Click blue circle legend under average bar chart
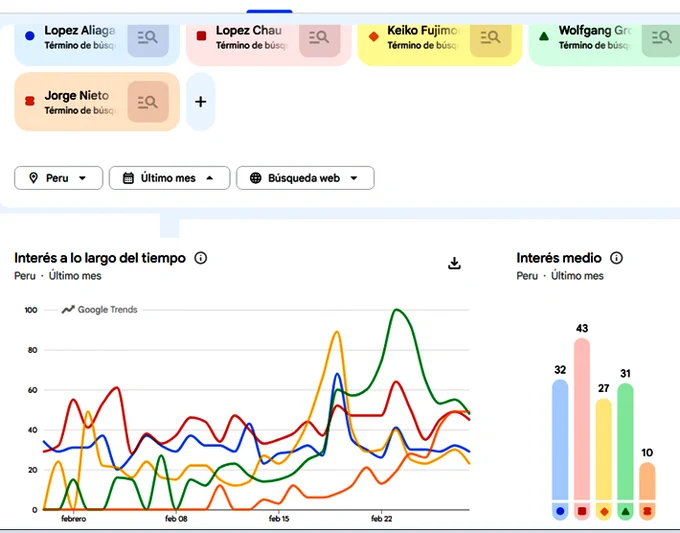 tap(560, 511)
